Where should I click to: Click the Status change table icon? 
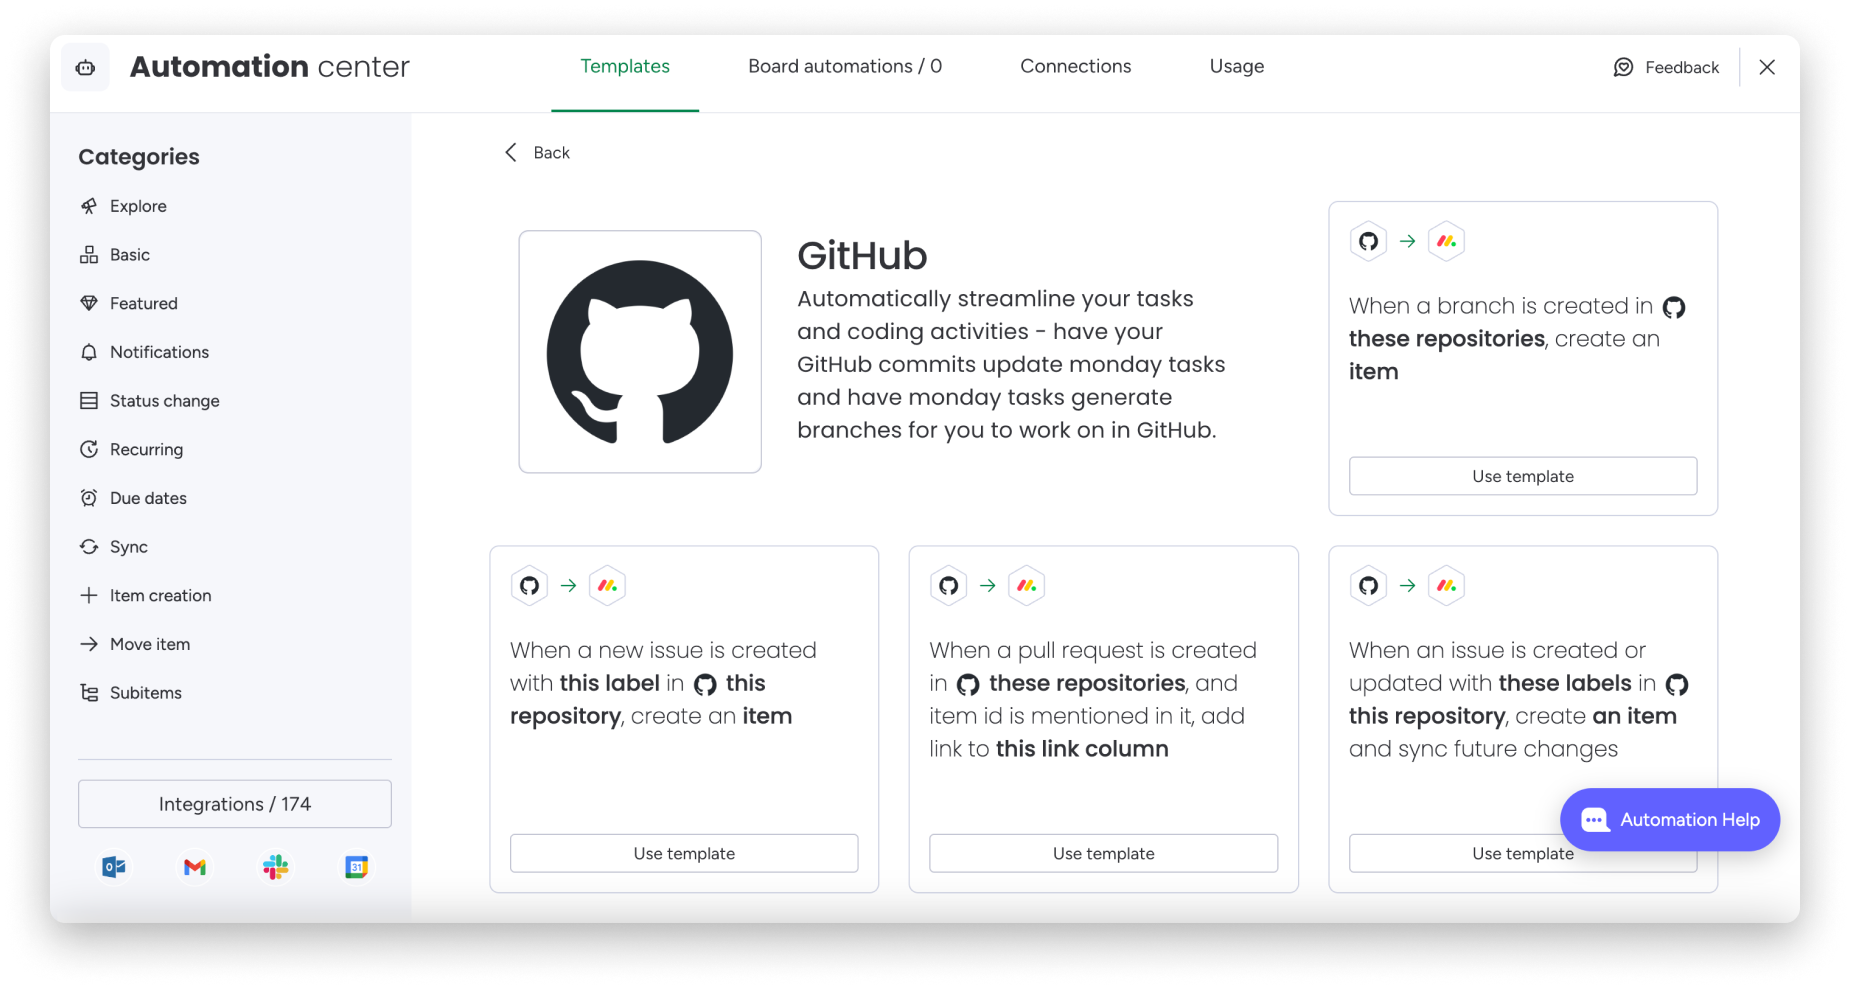pyautogui.click(x=89, y=401)
